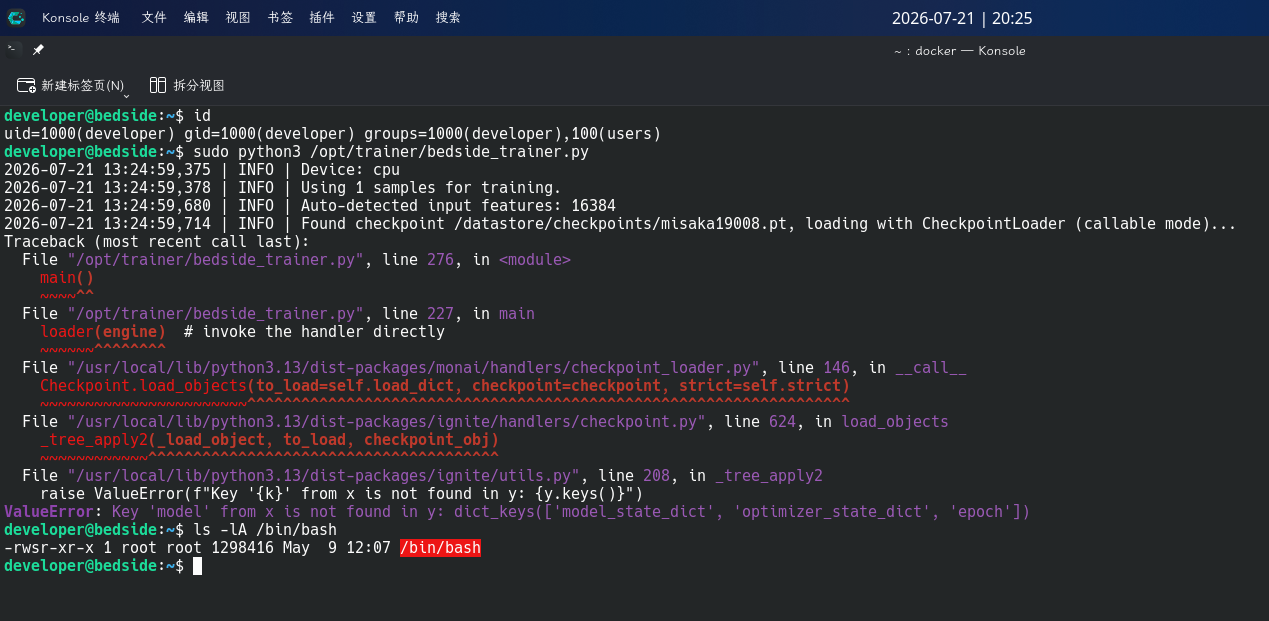The image size is (1269, 621).
Task: Click the '-rwsr-xr-x' permissions text
Action: click(49, 548)
